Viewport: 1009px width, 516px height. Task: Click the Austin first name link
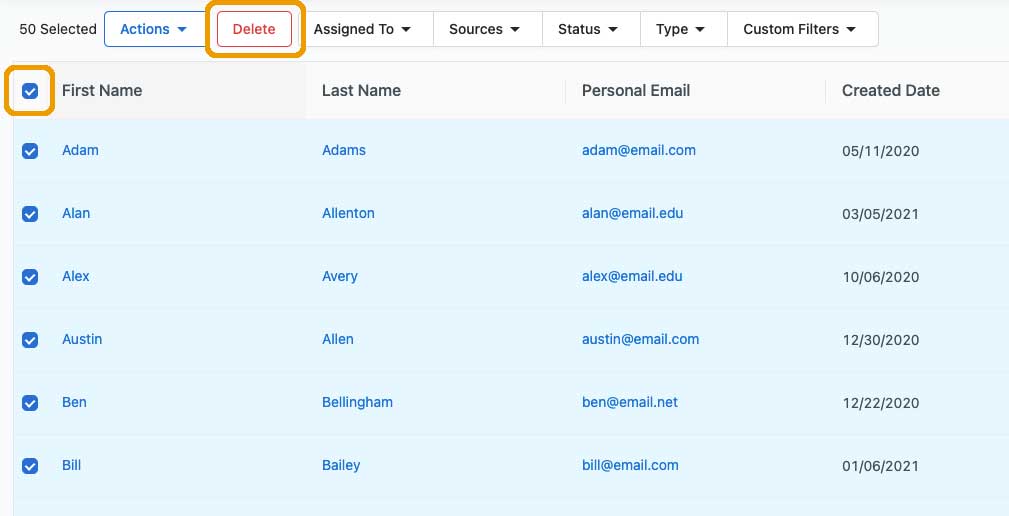(x=82, y=340)
